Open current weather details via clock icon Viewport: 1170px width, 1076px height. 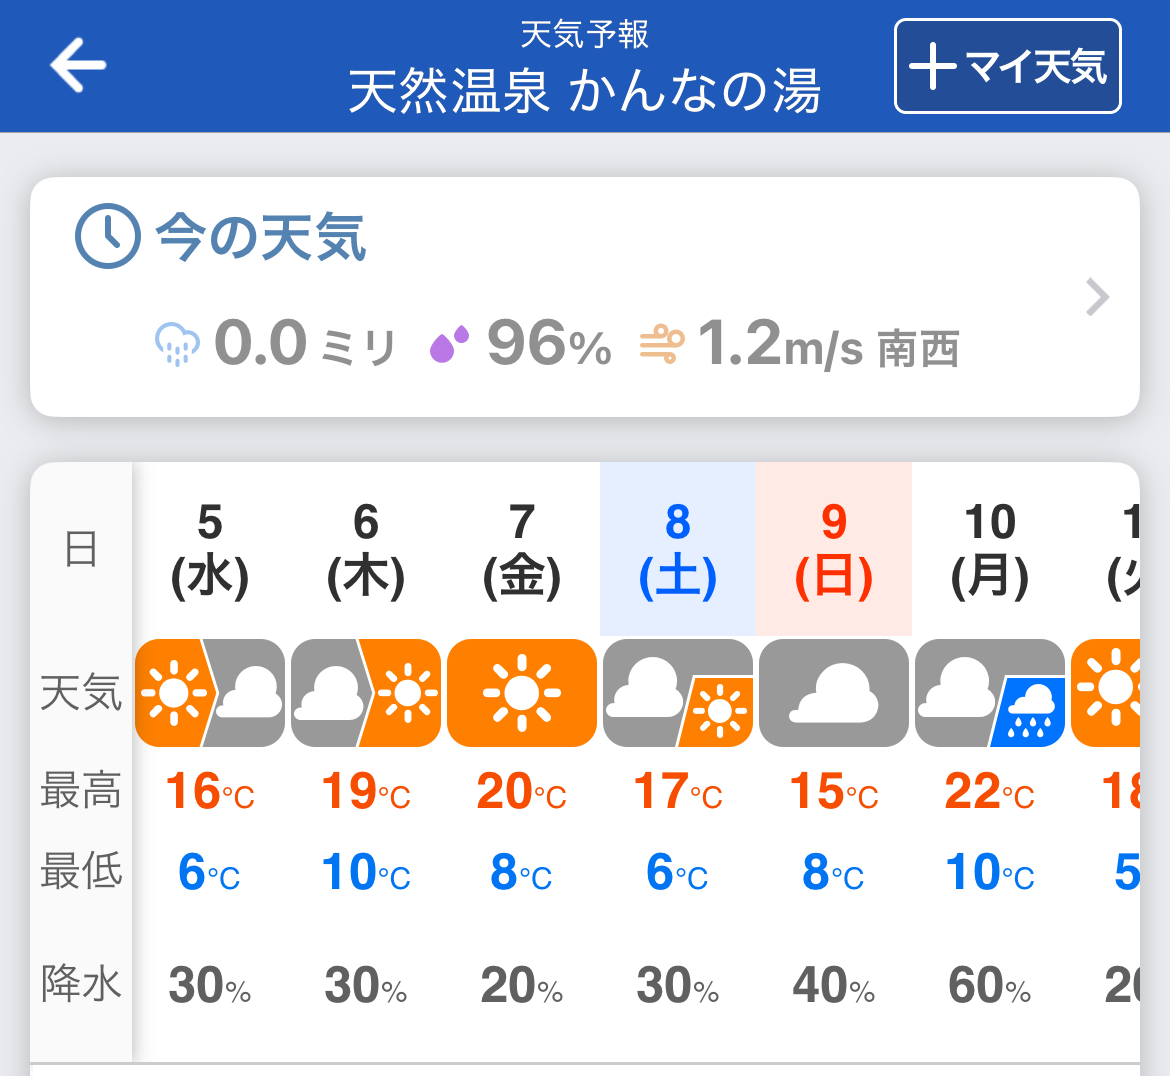tap(104, 238)
